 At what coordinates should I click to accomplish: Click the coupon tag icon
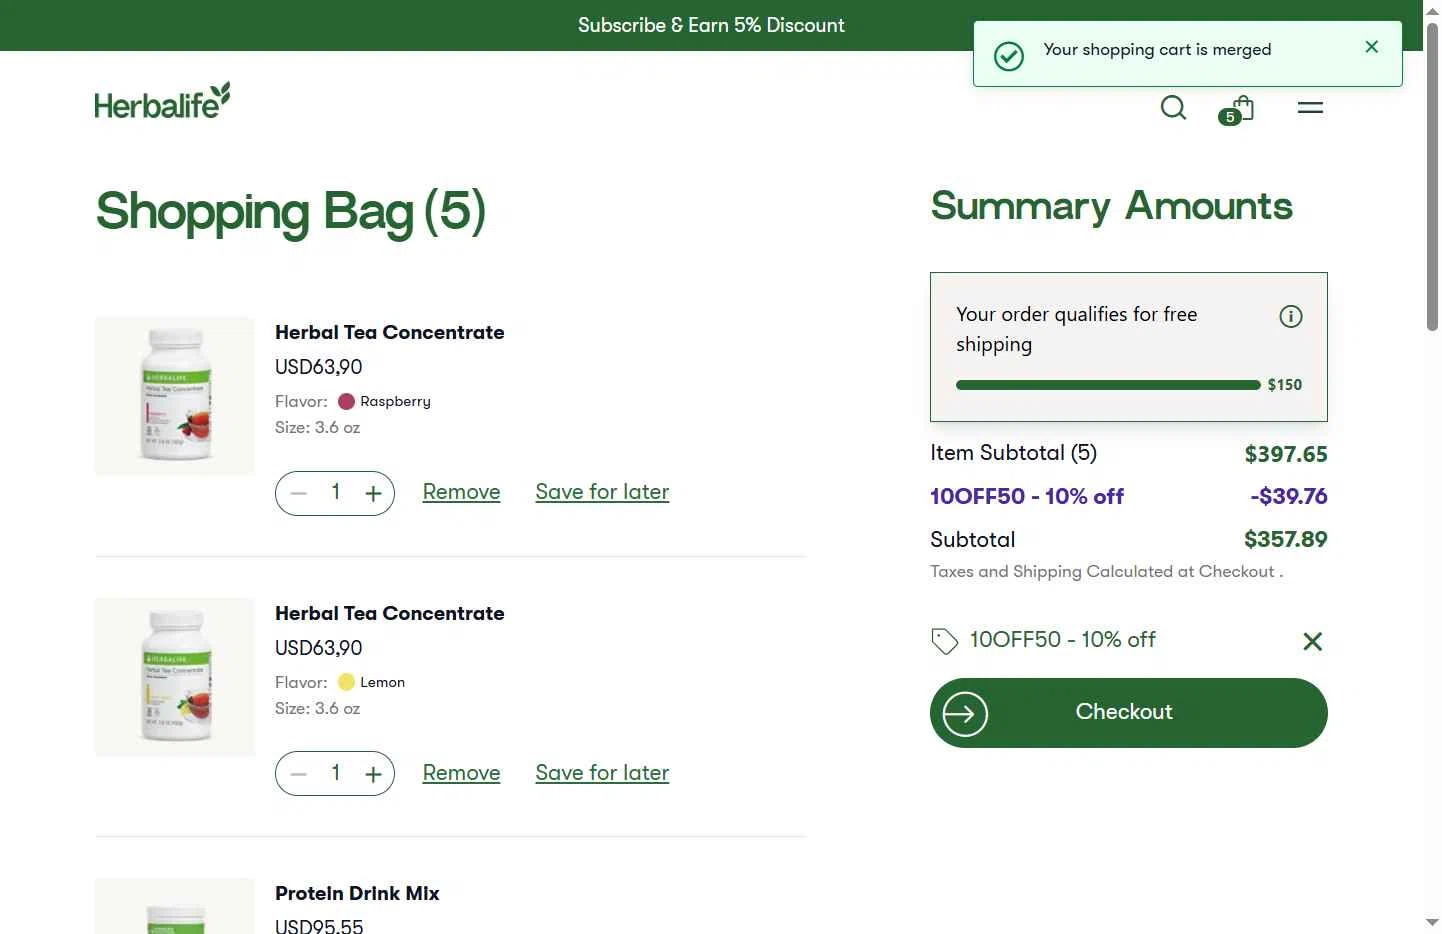tap(944, 641)
